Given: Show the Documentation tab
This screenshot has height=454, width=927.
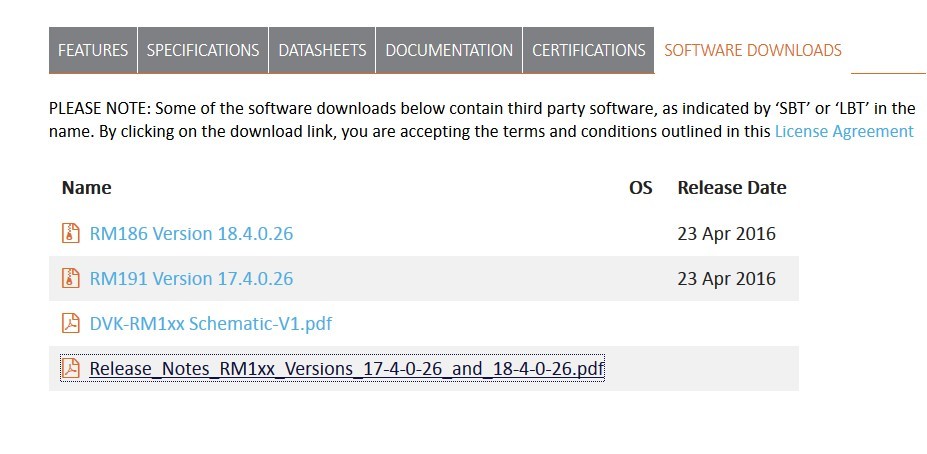Looking at the screenshot, I should (449, 50).
